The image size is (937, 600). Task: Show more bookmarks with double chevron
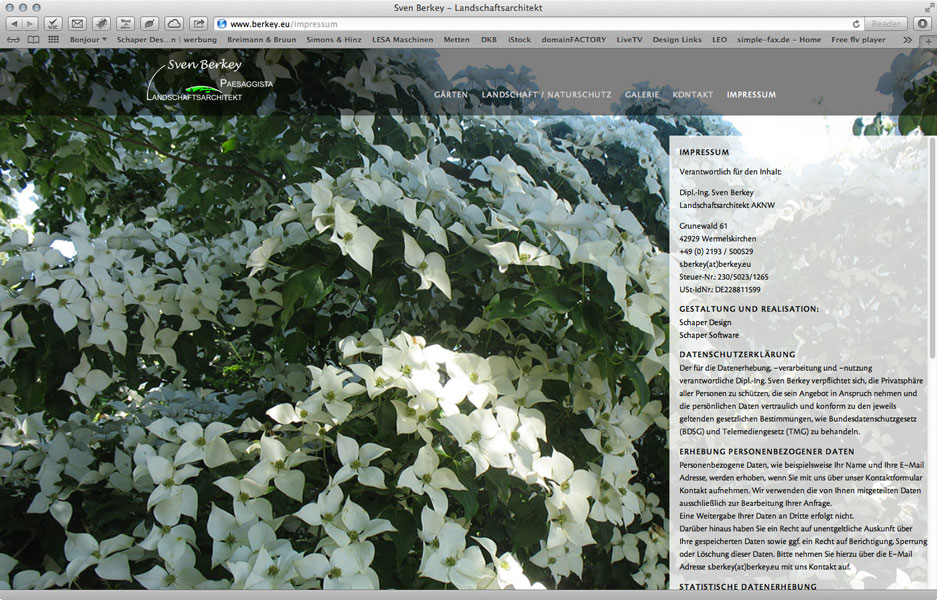(908, 40)
